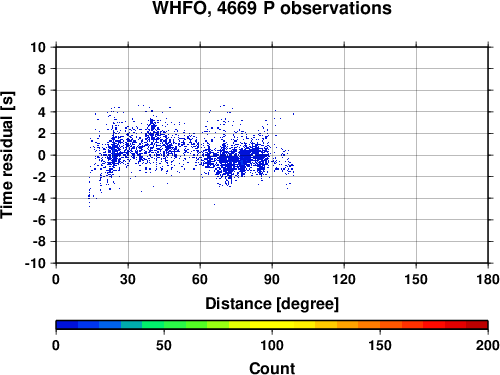Click the Count colorbar label
500x375 pixels.
point(272,368)
